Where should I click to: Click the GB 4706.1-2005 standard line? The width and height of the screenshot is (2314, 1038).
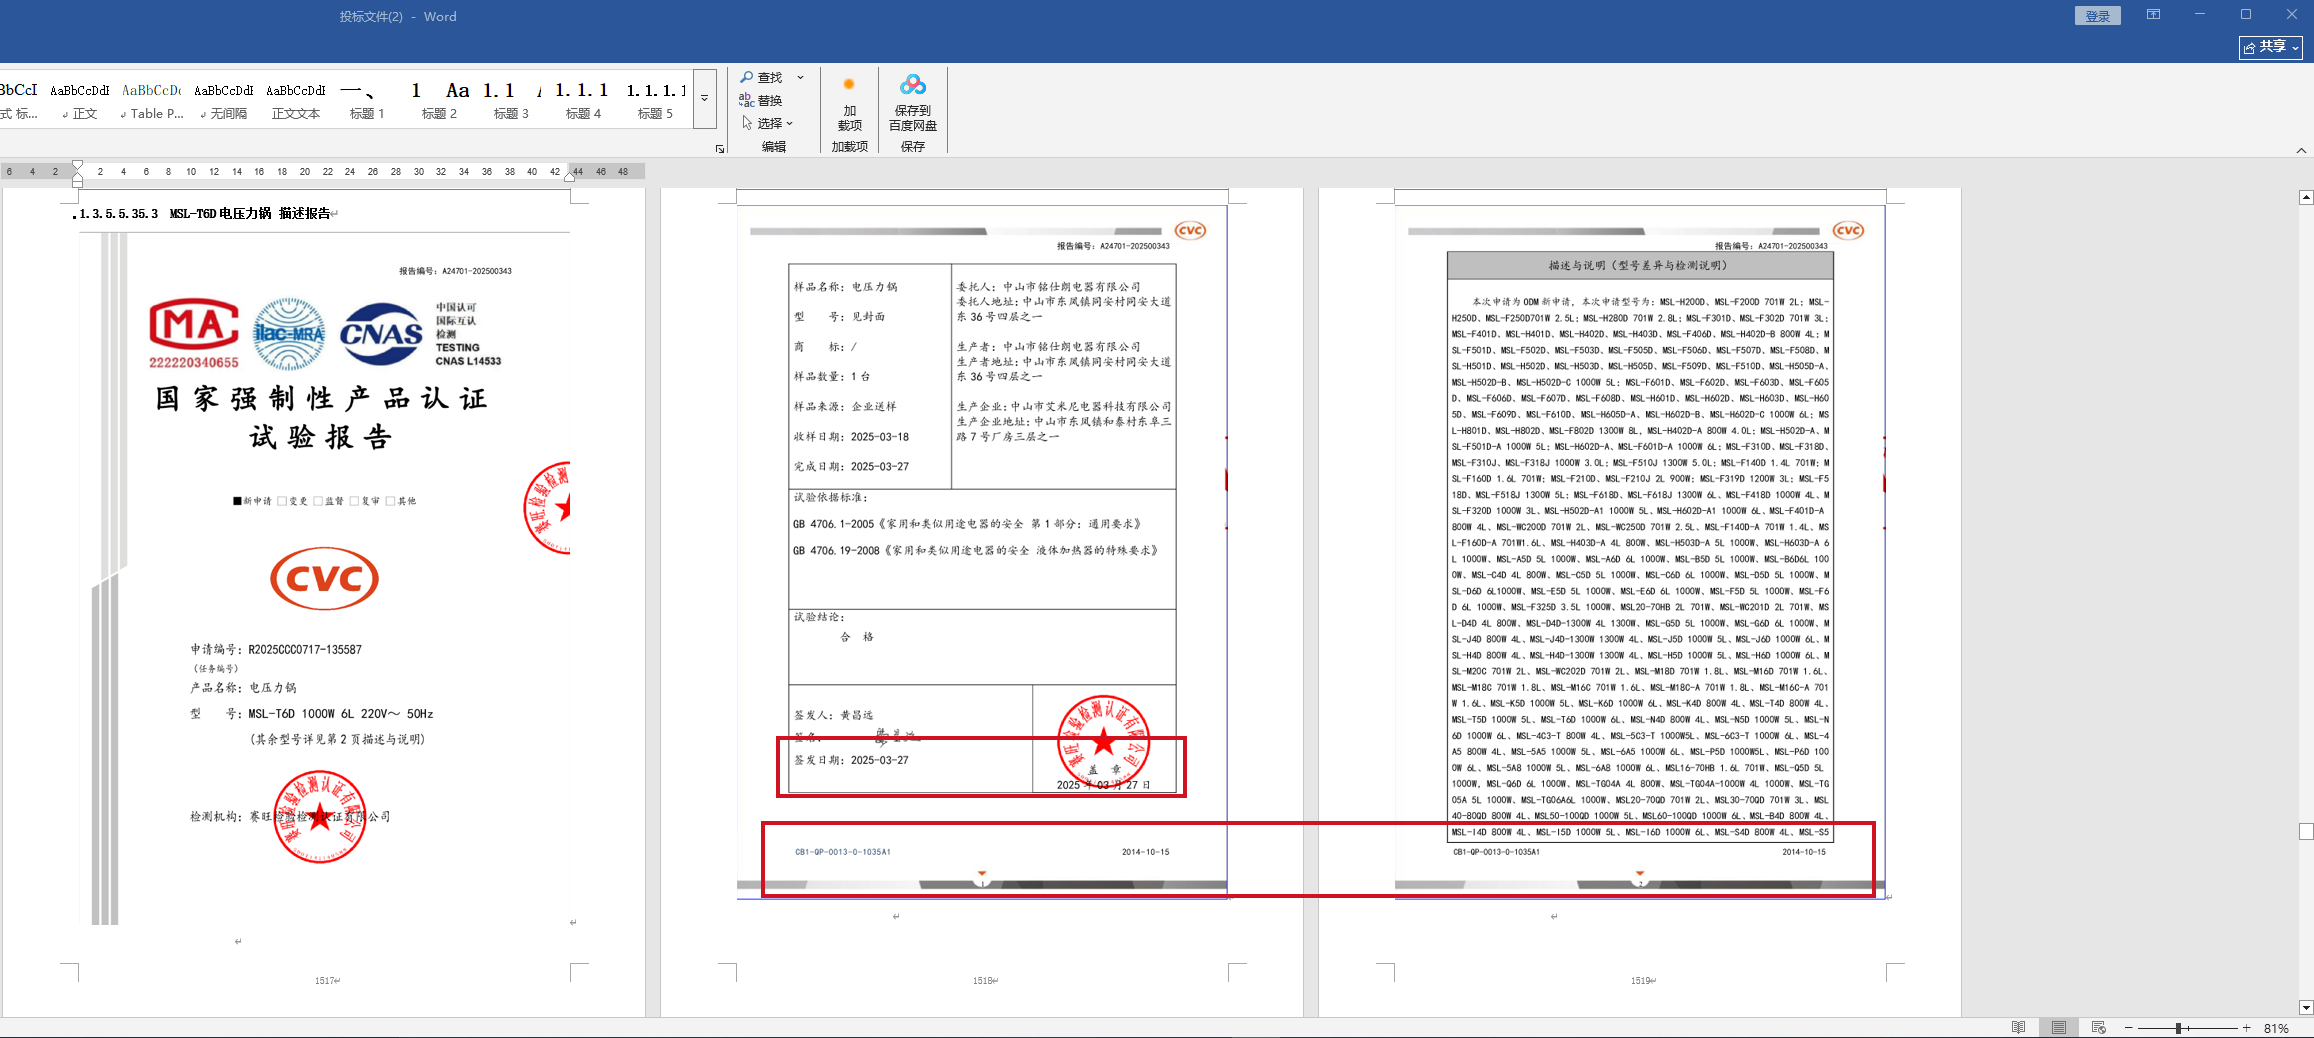(967, 524)
